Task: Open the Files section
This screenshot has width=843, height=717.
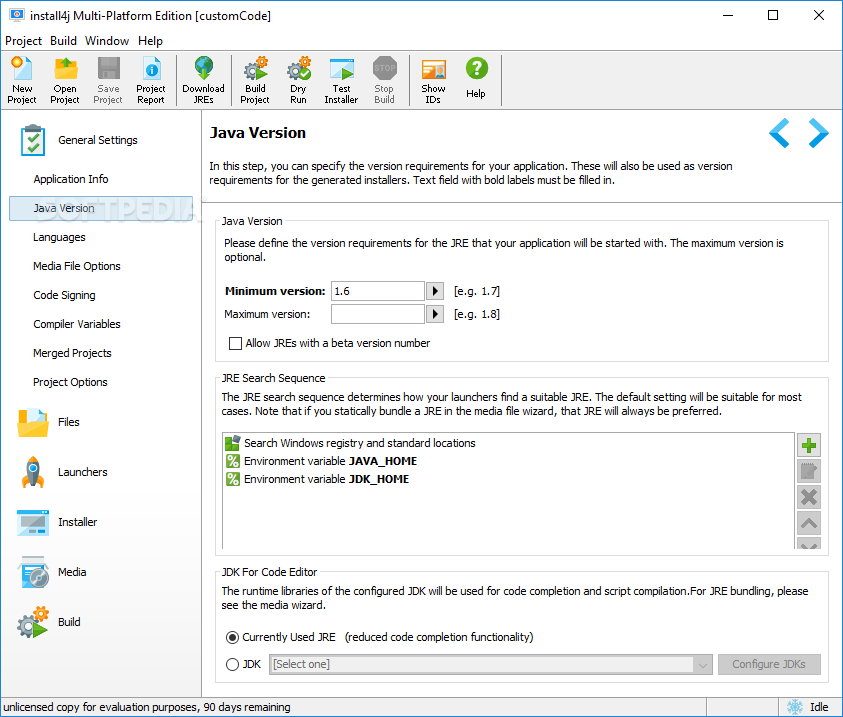Action: tap(49, 422)
